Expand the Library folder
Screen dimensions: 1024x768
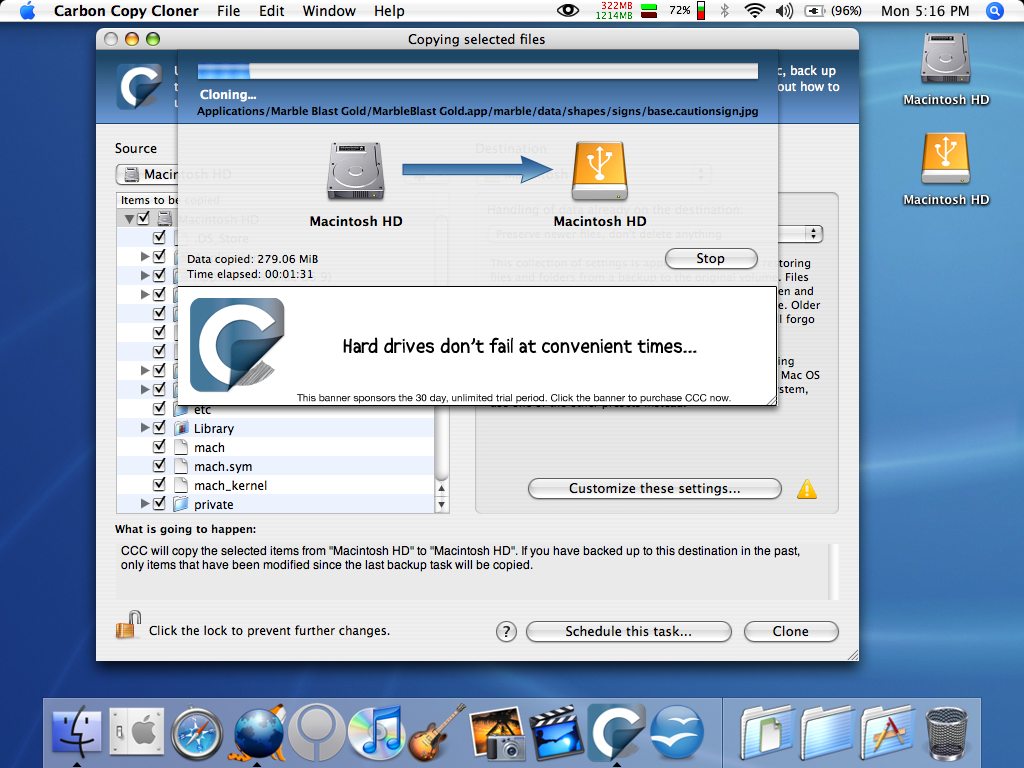pyautogui.click(x=145, y=428)
